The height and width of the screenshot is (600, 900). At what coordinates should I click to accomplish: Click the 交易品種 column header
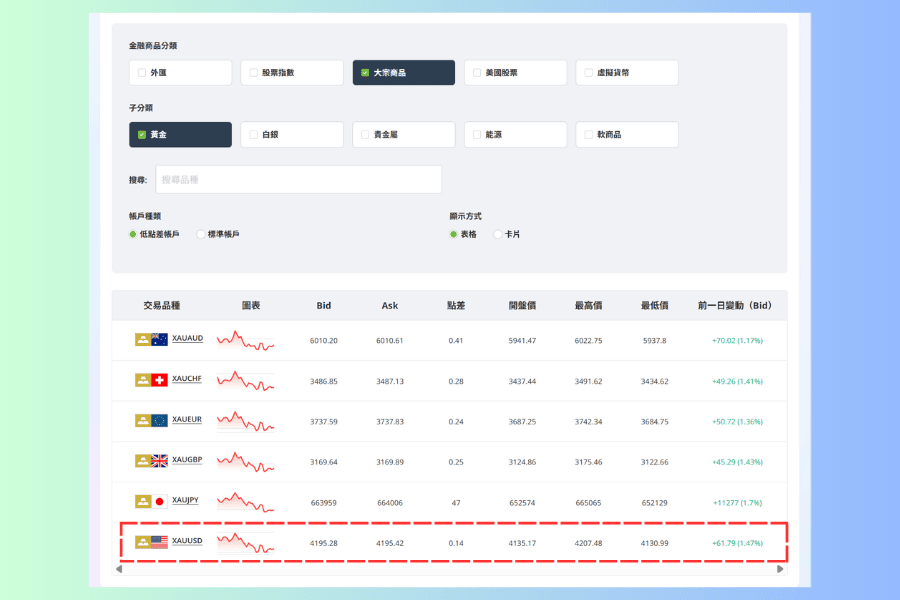pyautogui.click(x=162, y=305)
